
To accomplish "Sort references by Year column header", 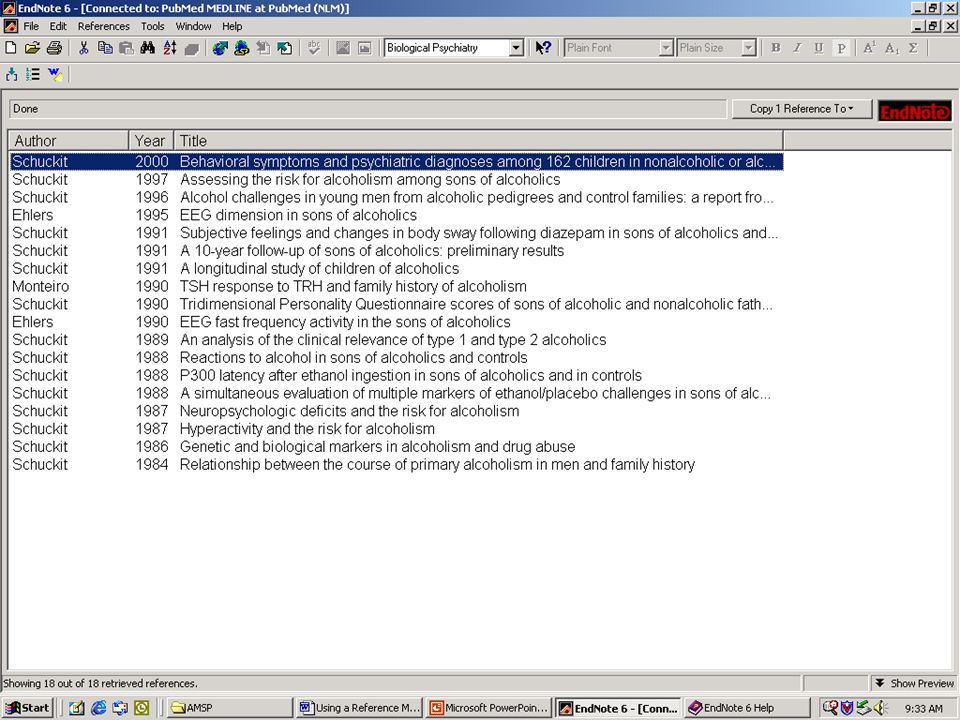I will point(151,141).
